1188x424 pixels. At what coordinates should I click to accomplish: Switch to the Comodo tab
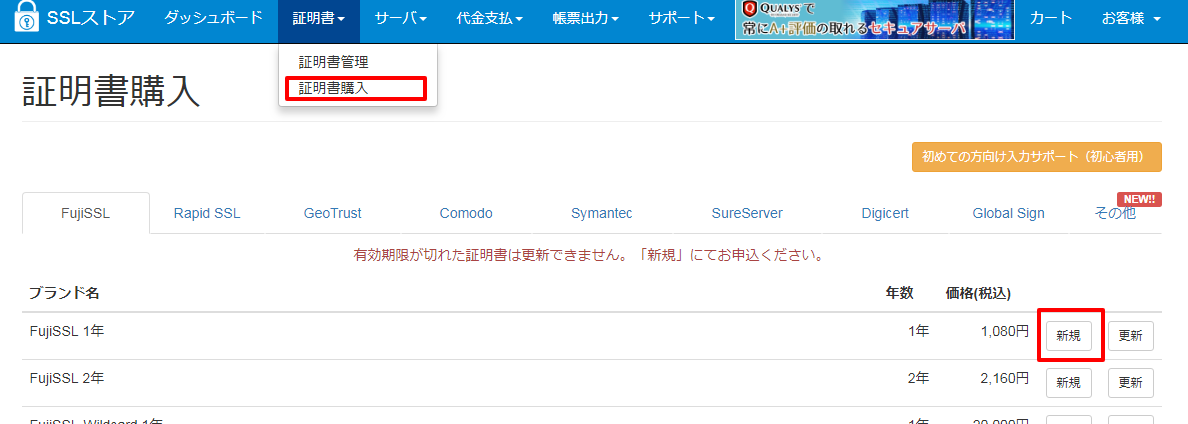click(466, 214)
